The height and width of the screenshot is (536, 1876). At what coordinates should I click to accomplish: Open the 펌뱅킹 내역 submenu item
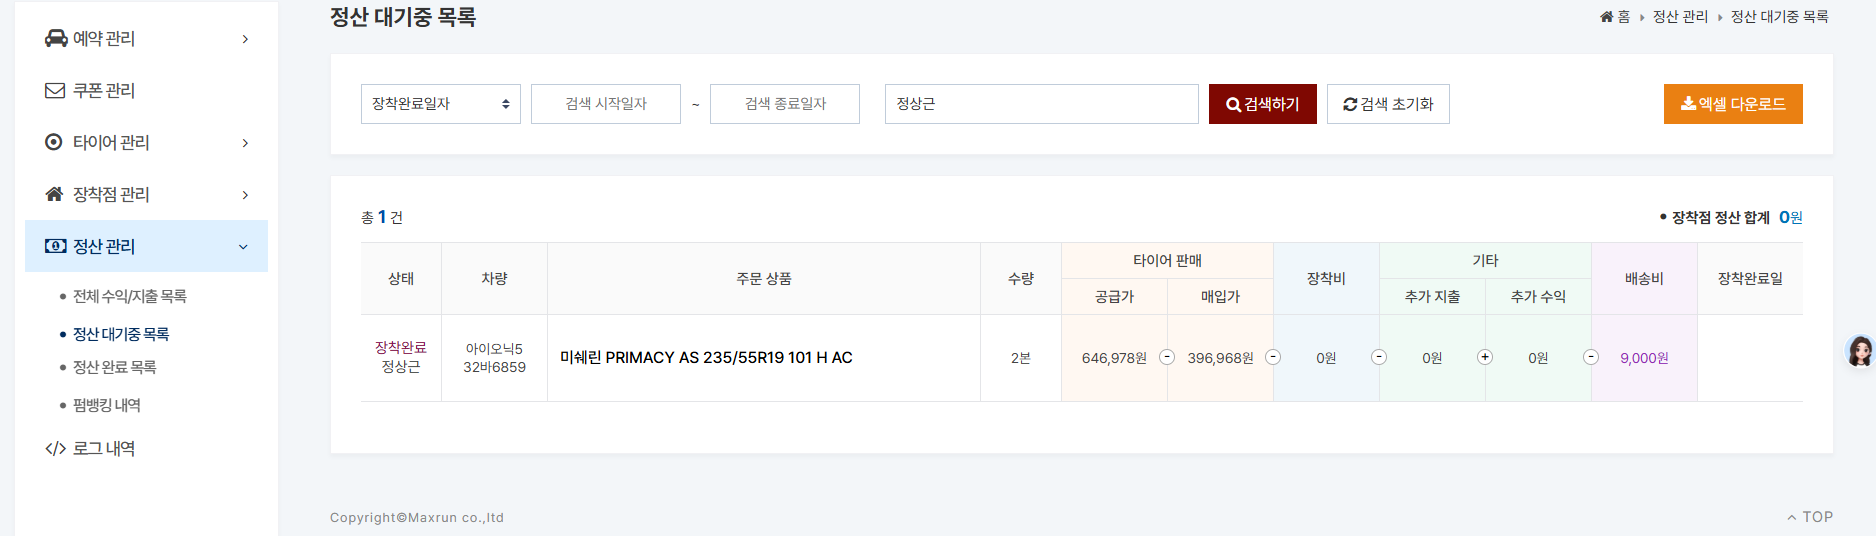[106, 405]
